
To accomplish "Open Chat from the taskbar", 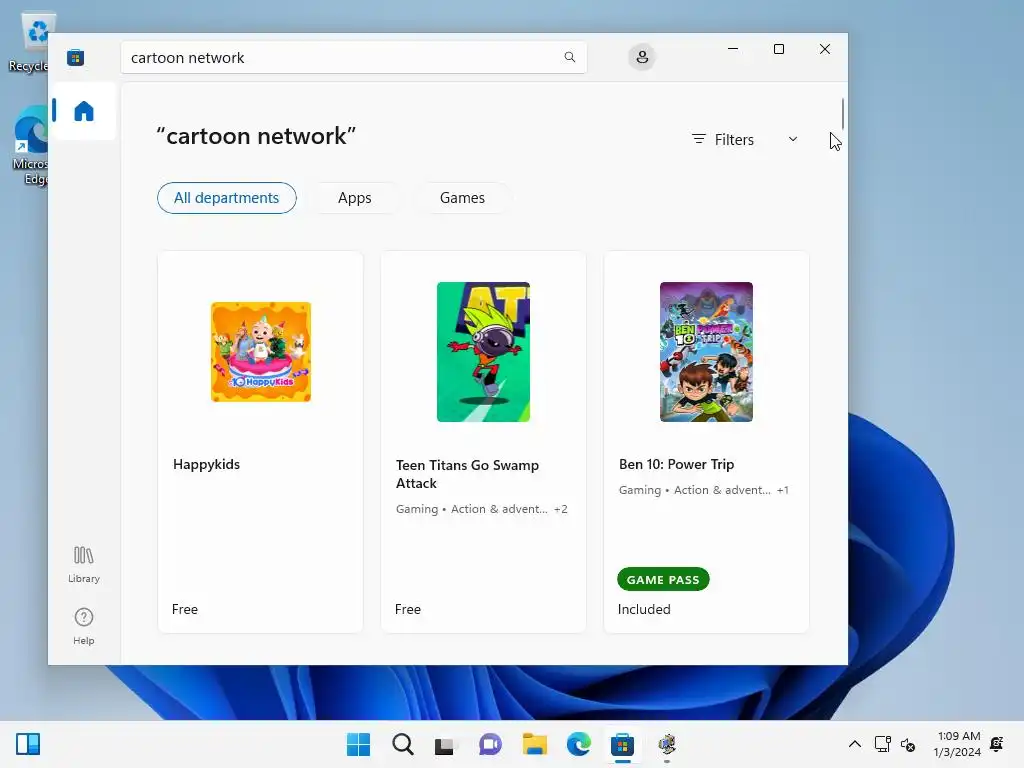I will [x=490, y=744].
